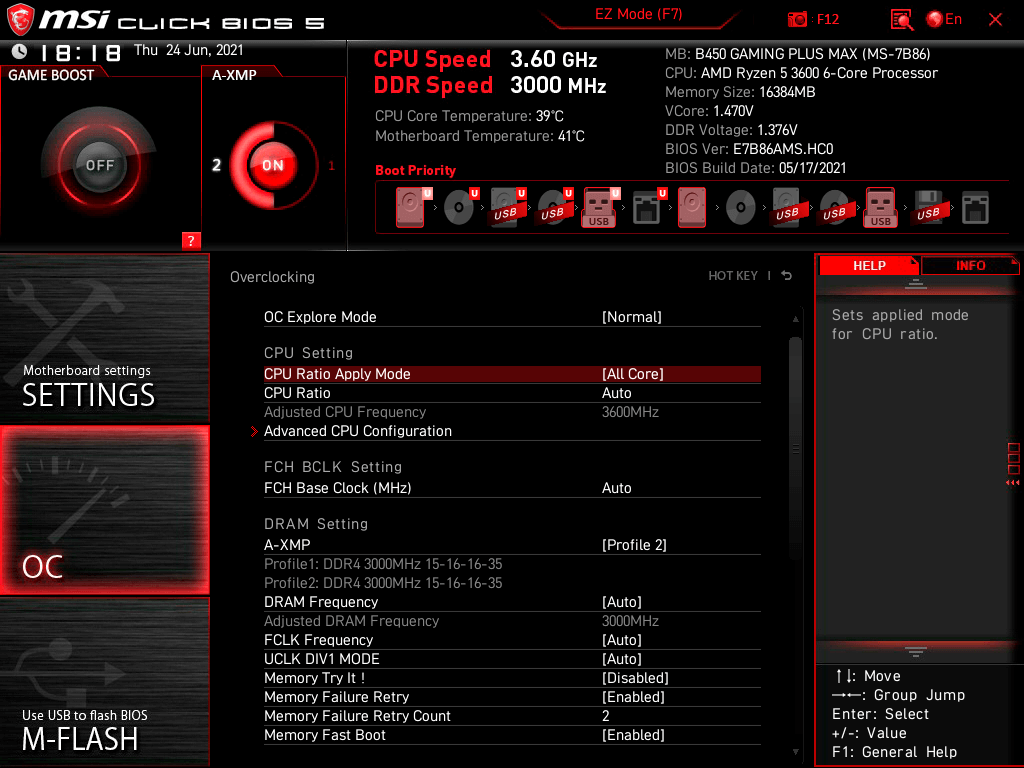
Task: Toggle the GAME BOOST knob currently OFF
Action: pyautogui.click(x=99, y=165)
